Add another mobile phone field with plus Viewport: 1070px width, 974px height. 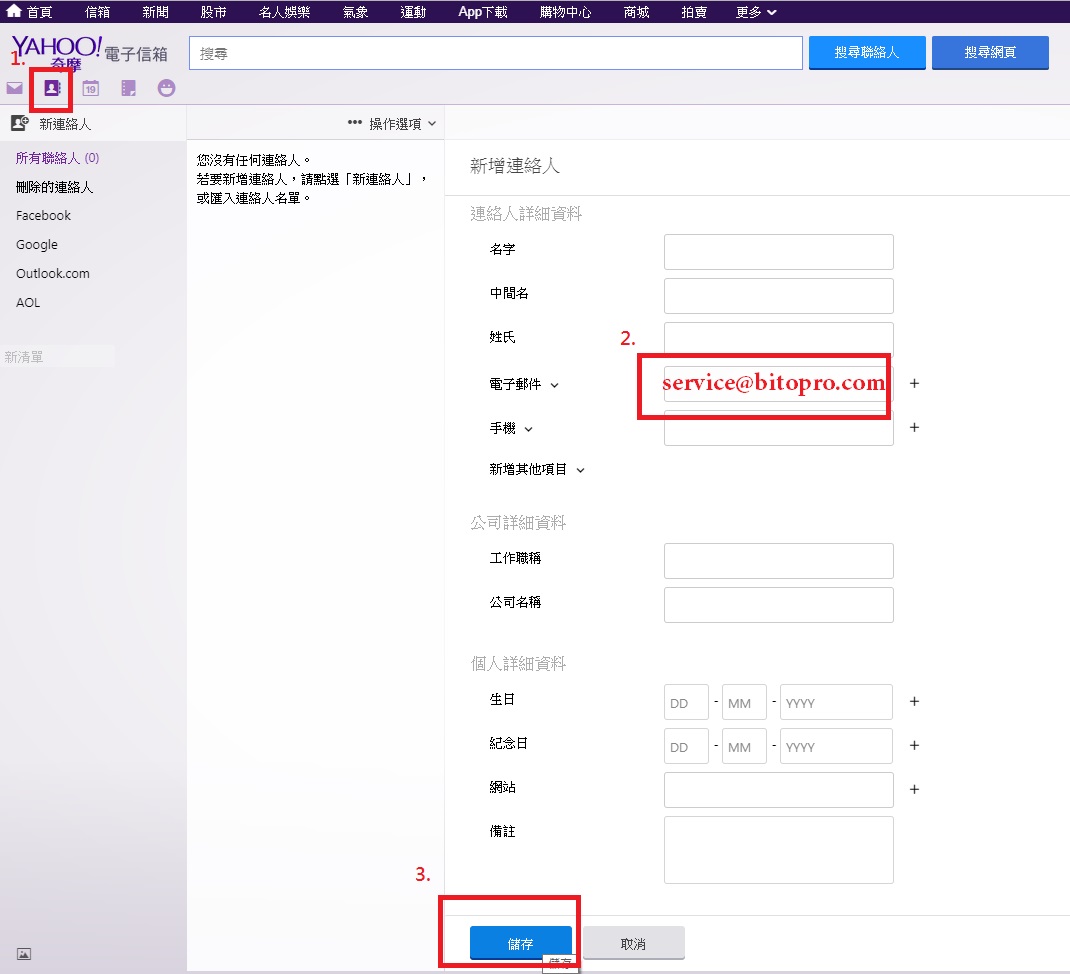pos(914,427)
